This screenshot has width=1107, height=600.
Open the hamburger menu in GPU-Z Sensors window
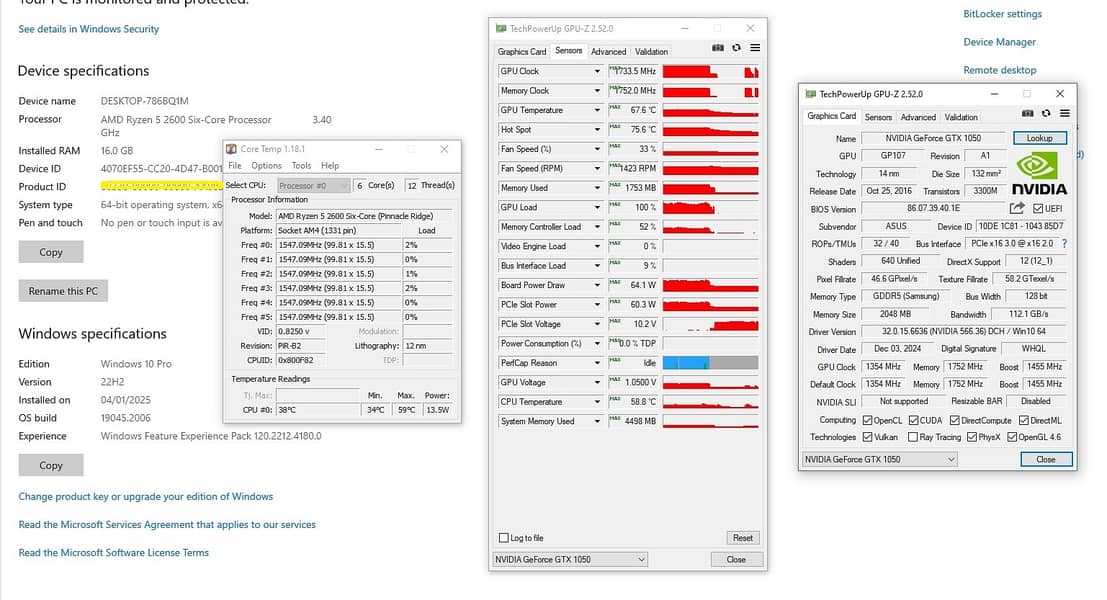click(x=755, y=48)
